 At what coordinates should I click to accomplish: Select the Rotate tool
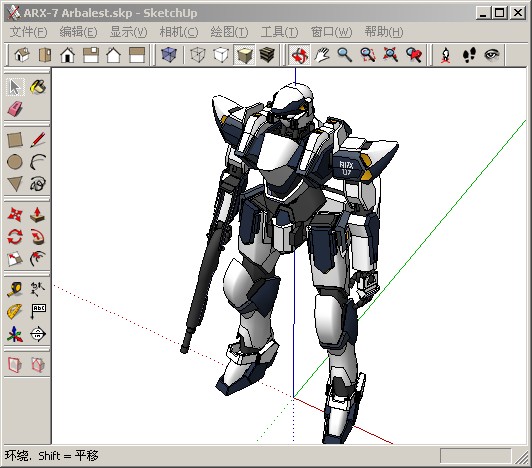(x=15, y=237)
